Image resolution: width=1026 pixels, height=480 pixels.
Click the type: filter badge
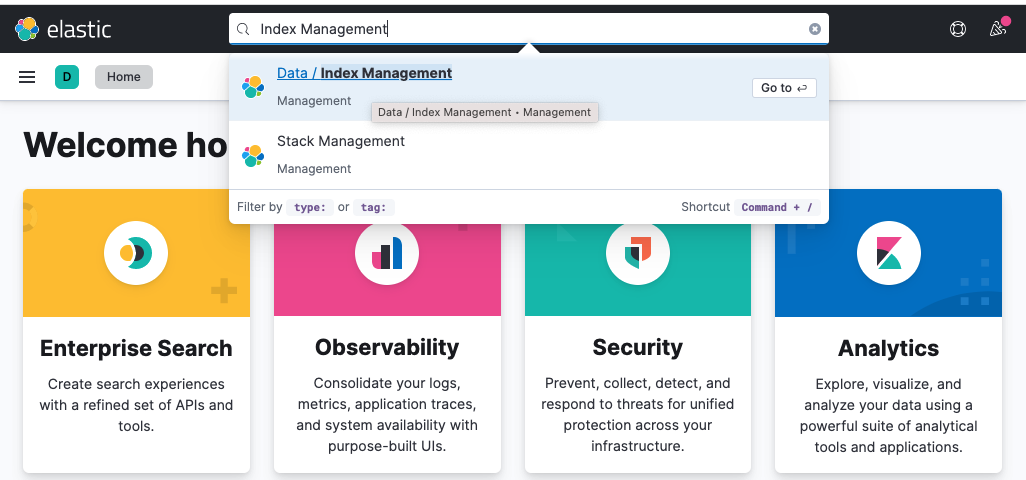(310, 207)
